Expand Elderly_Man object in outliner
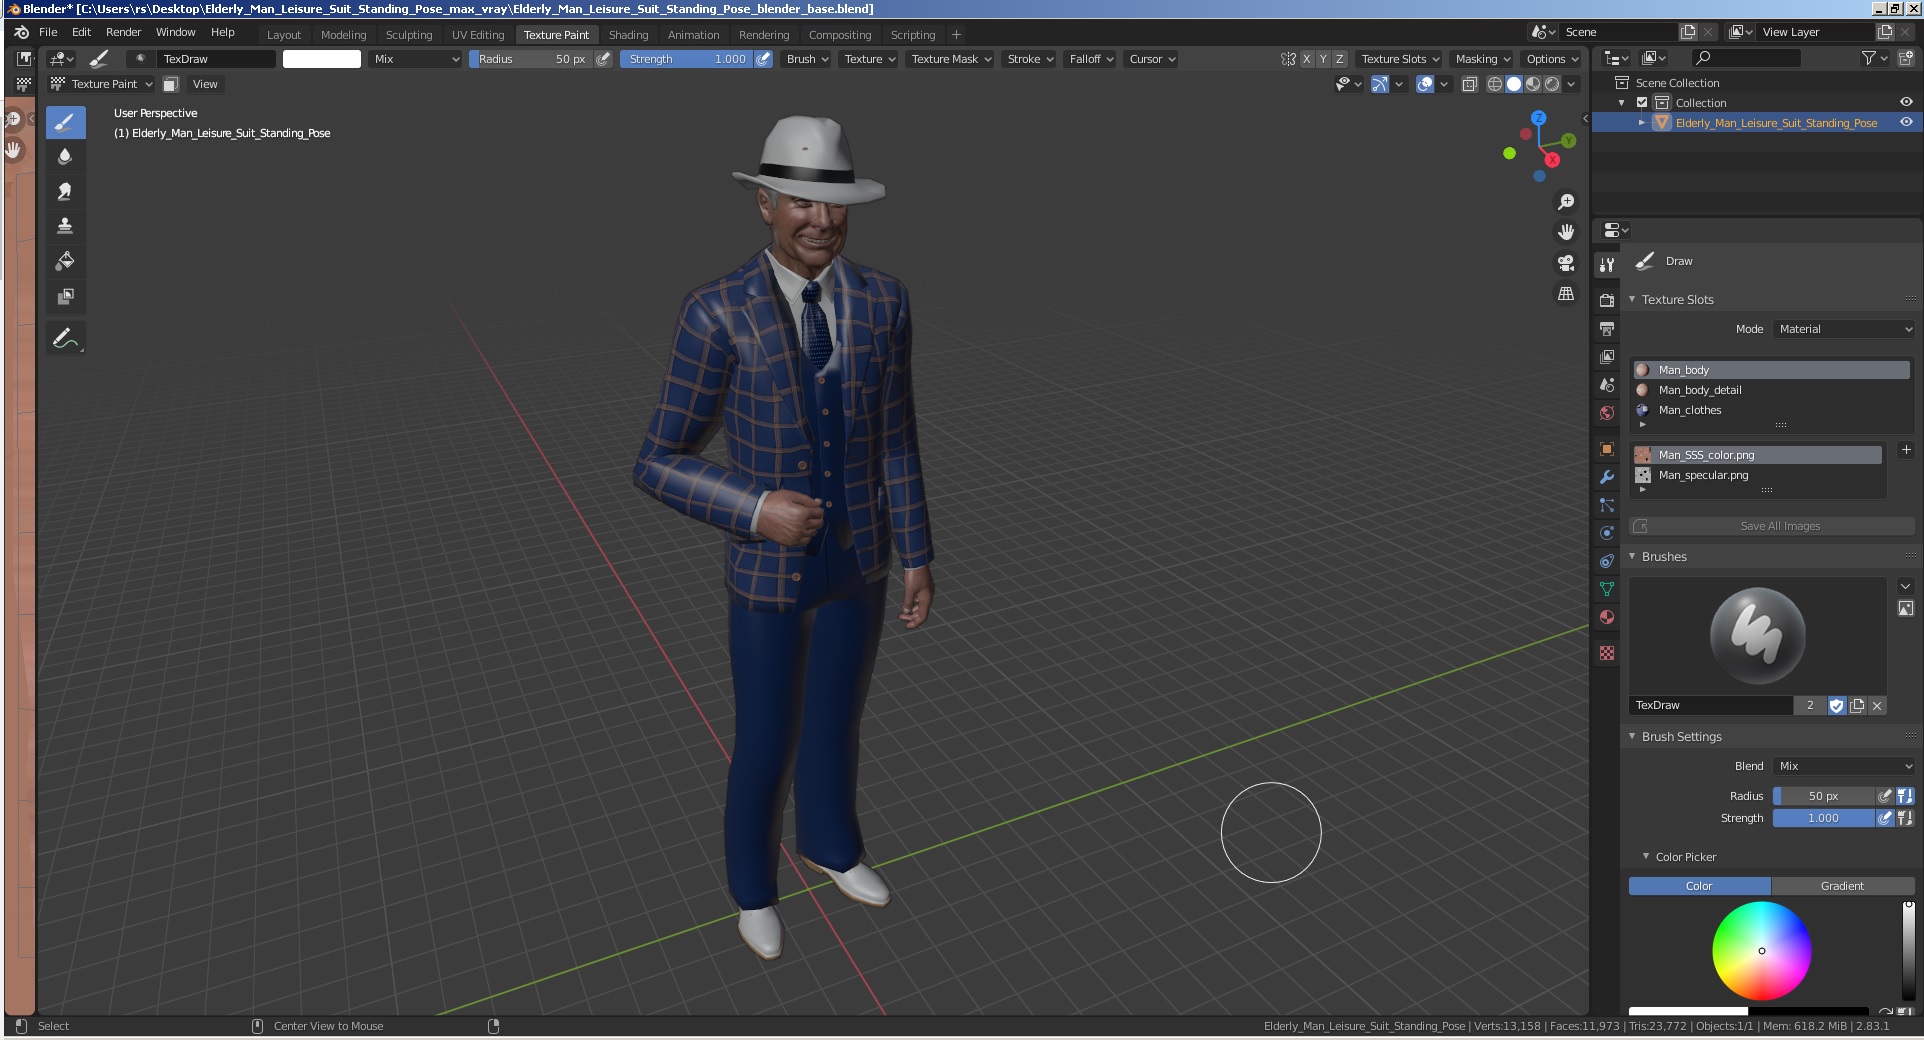The height and width of the screenshot is (1040, 1924). [1641, 122]
